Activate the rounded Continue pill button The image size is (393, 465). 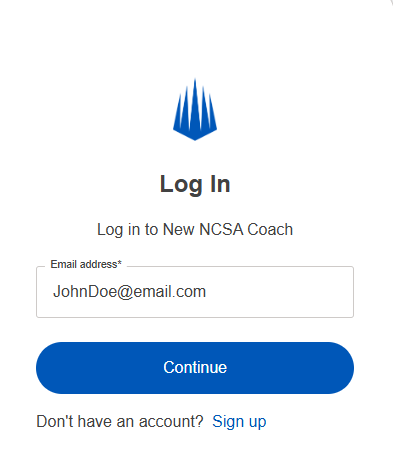pyautogui.click(x=195, y=368)
